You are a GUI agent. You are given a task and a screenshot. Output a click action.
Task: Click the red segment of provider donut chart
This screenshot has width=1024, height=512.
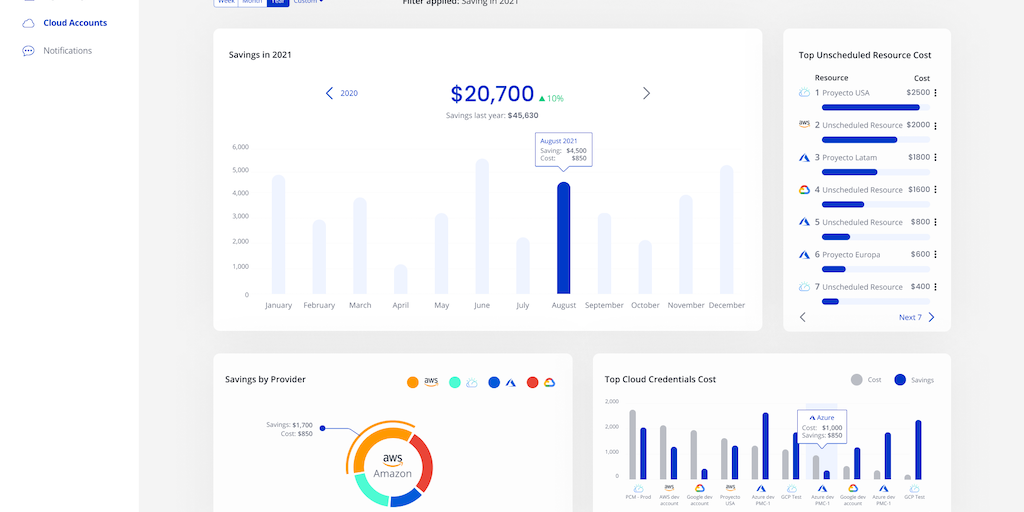[423, 462]
